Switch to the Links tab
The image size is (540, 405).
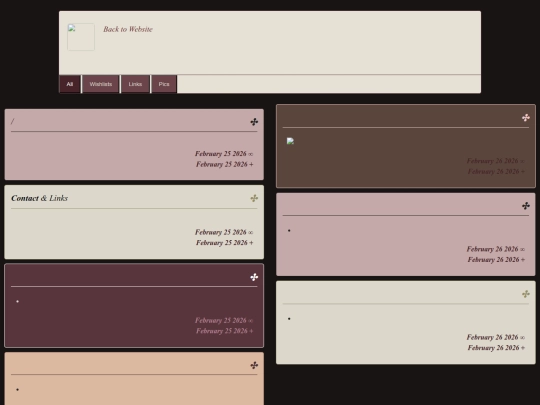click(135, 84)
